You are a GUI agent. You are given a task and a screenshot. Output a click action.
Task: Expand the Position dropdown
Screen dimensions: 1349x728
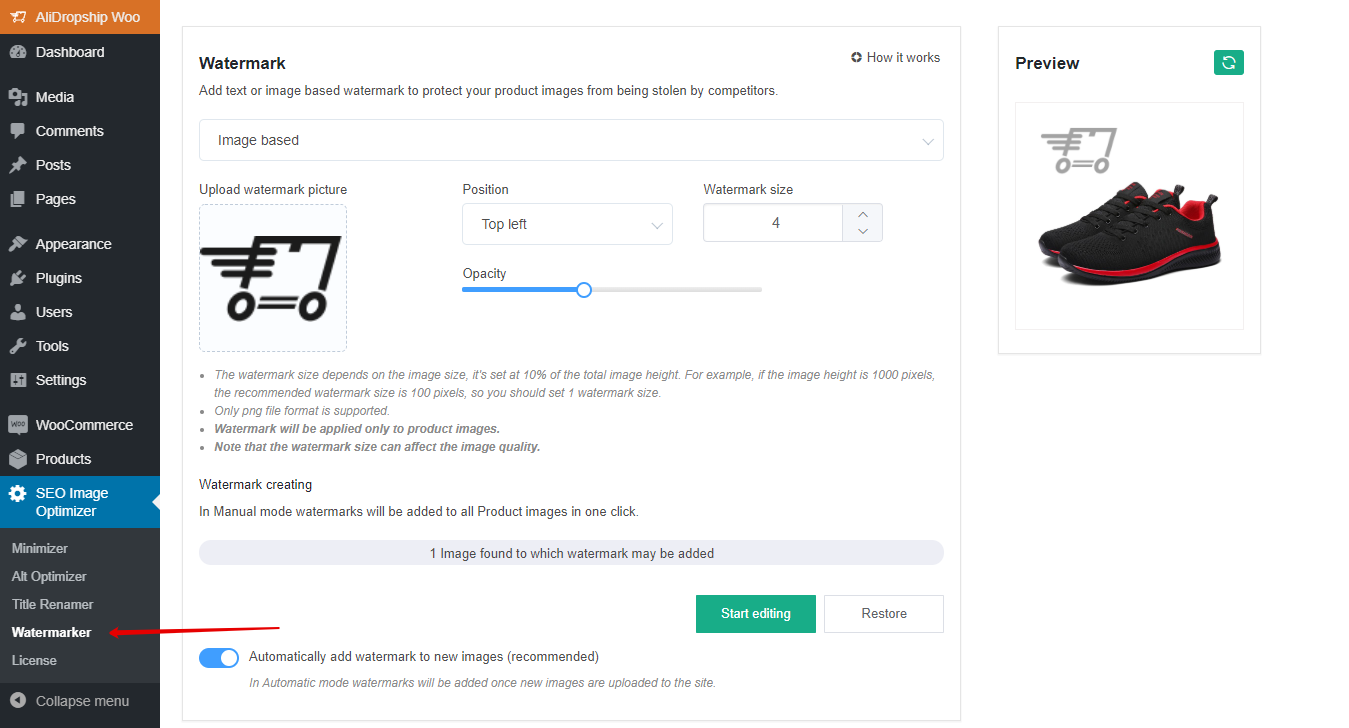pyautogui.click(x=567, y=224)
